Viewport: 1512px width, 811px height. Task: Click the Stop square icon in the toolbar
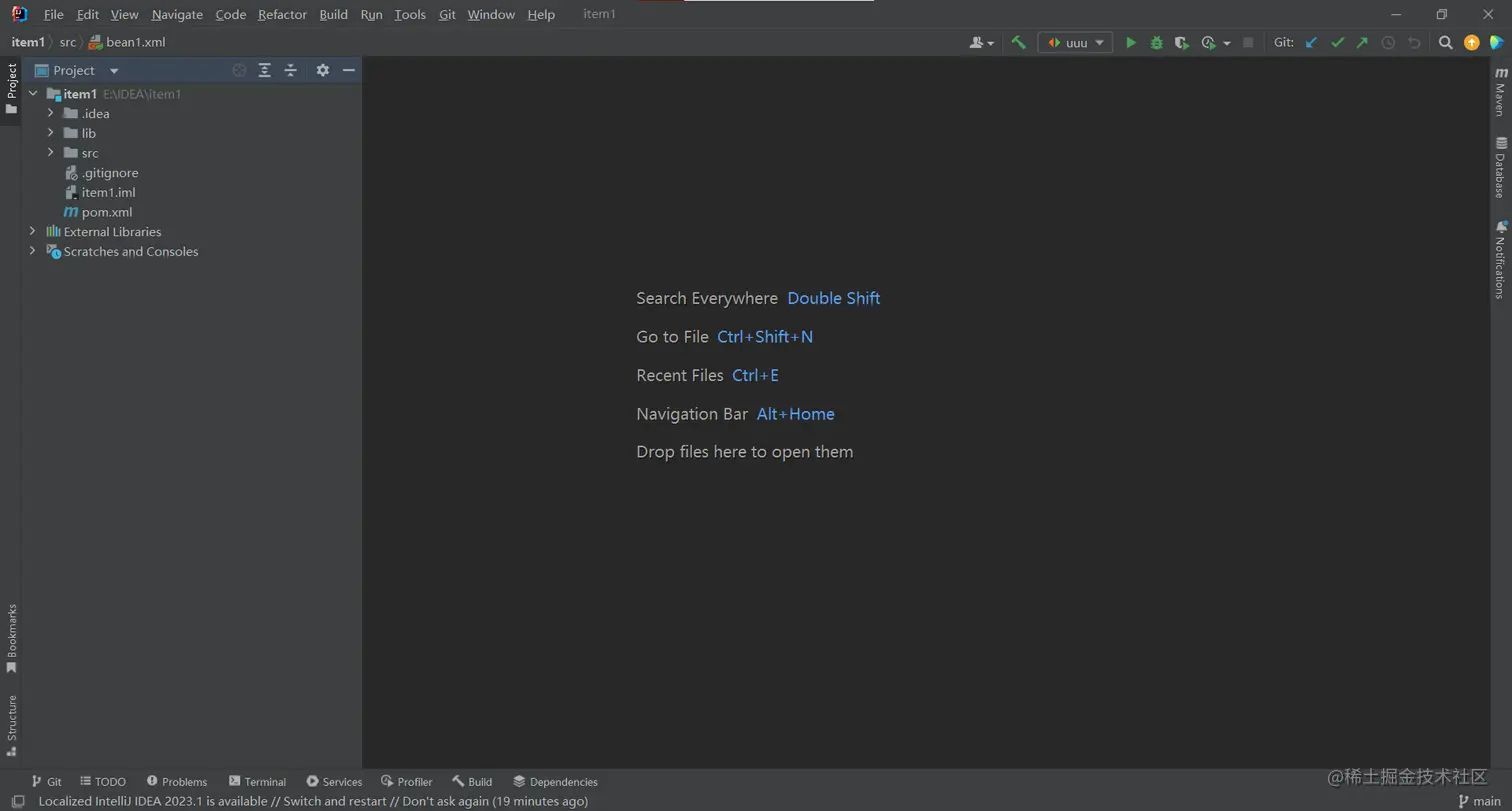pyautogui.click(x=1248, y=43)
